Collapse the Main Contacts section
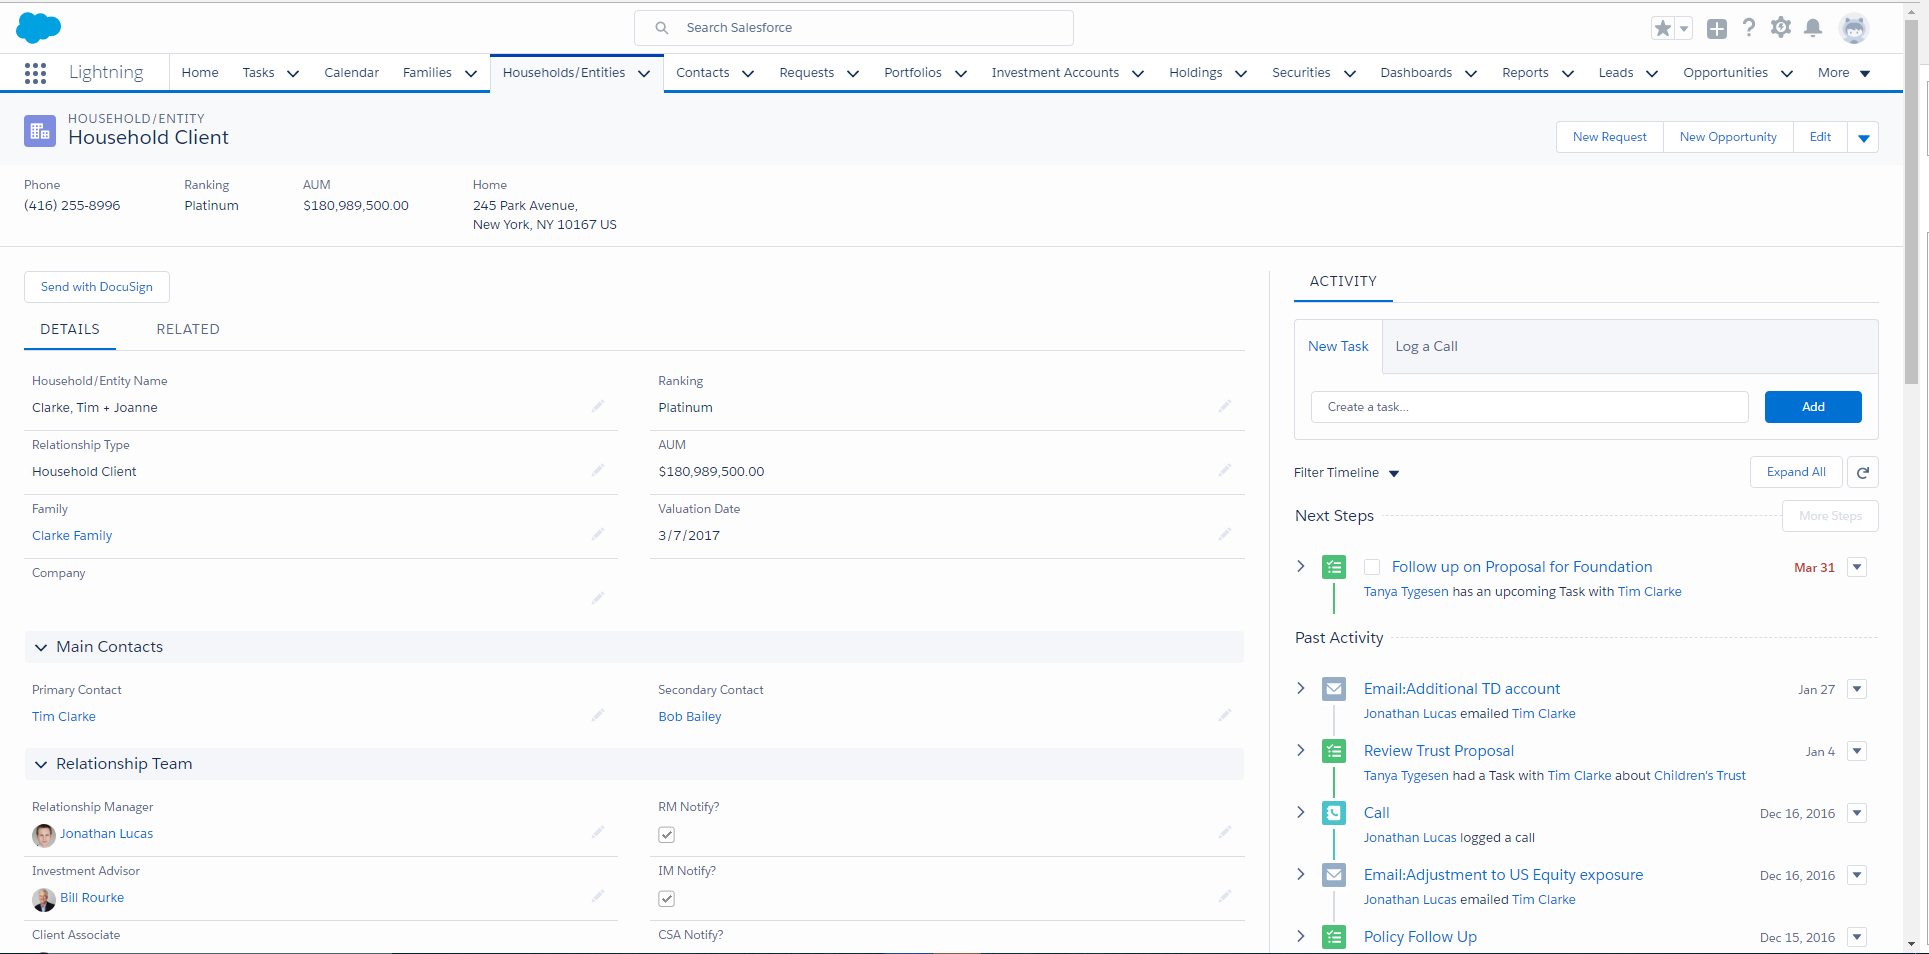1929x954 pixels. (x=41, y=647)
